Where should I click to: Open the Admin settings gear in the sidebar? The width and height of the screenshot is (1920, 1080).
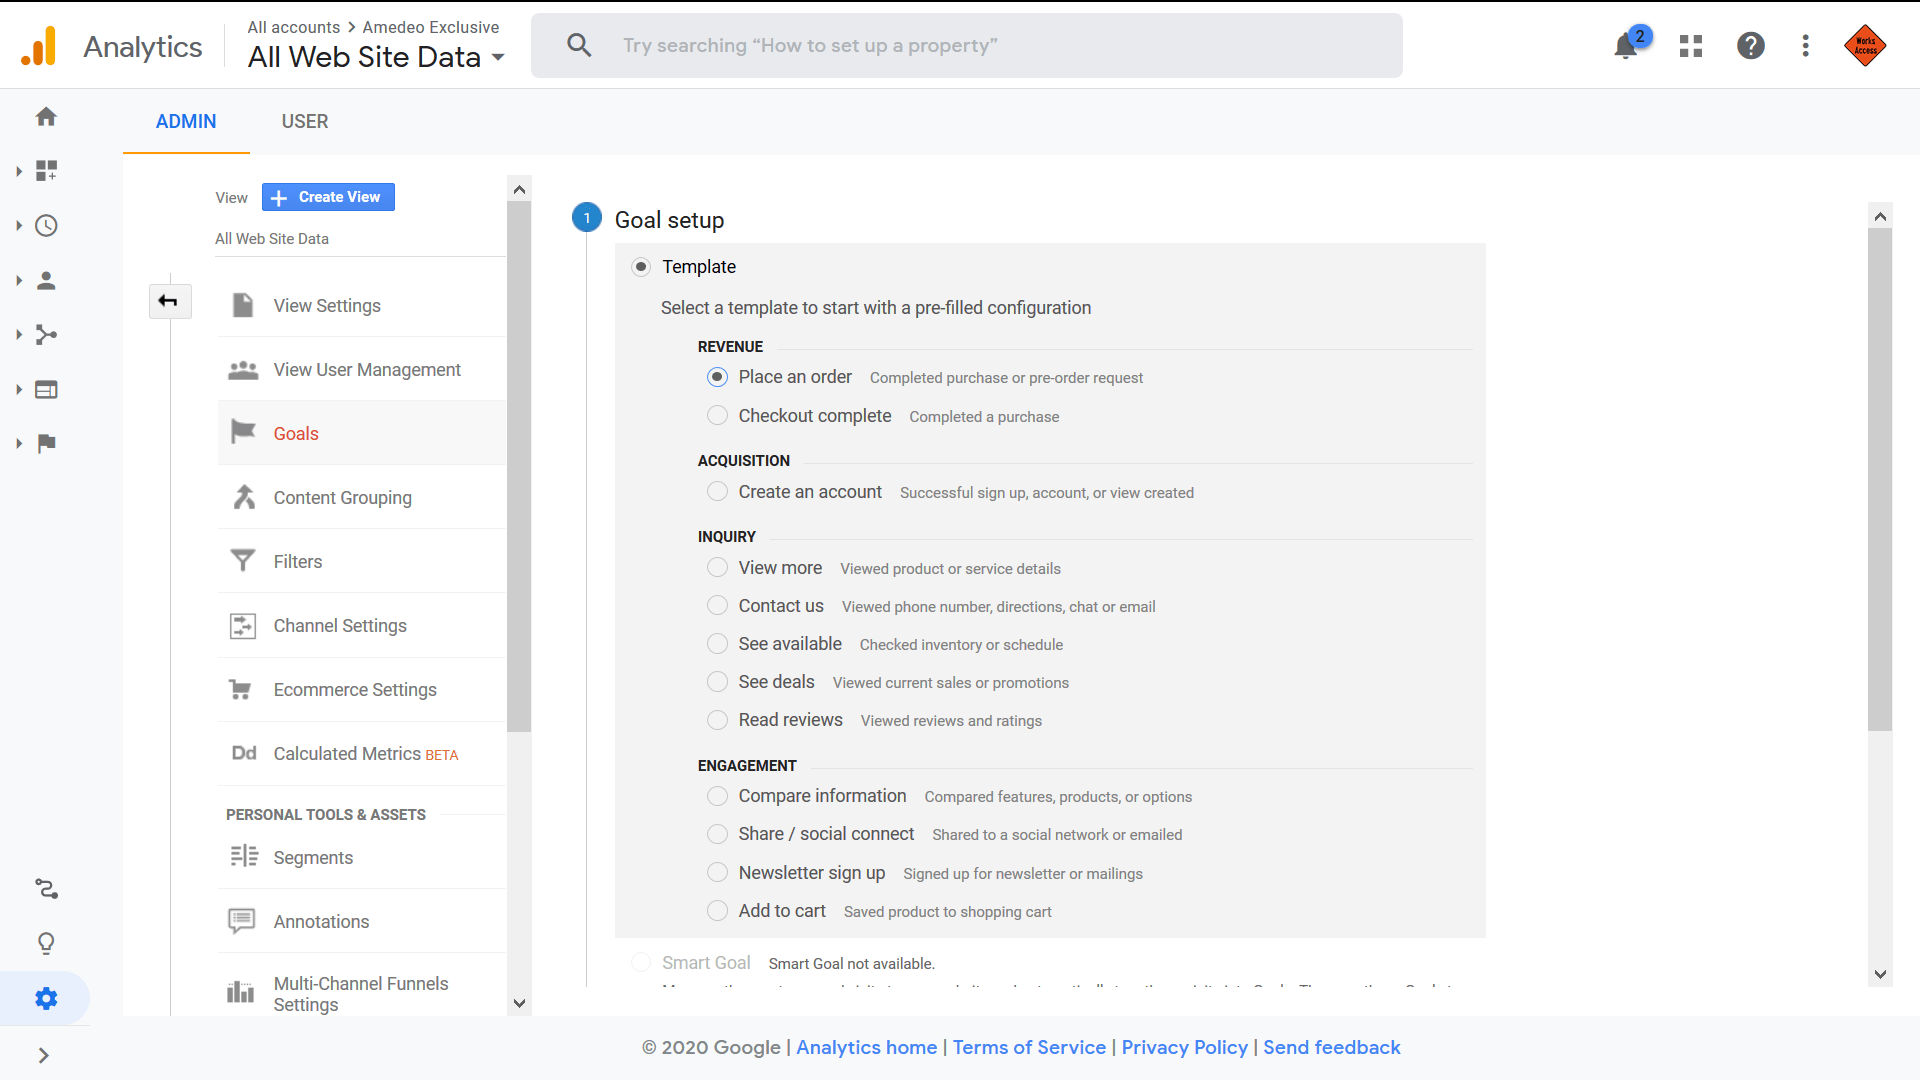click(46, 997)
